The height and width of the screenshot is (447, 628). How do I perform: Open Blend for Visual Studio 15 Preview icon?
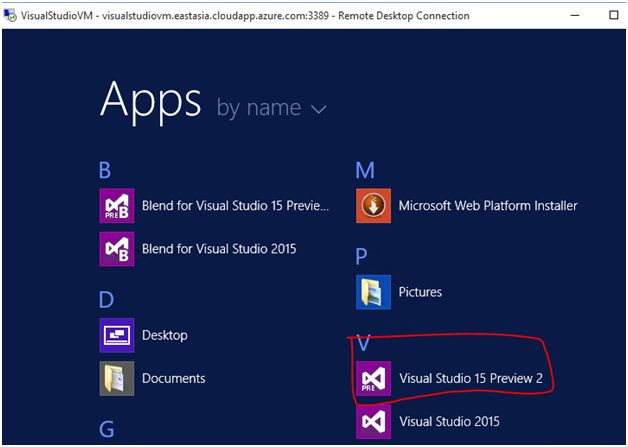pos(117,205)
